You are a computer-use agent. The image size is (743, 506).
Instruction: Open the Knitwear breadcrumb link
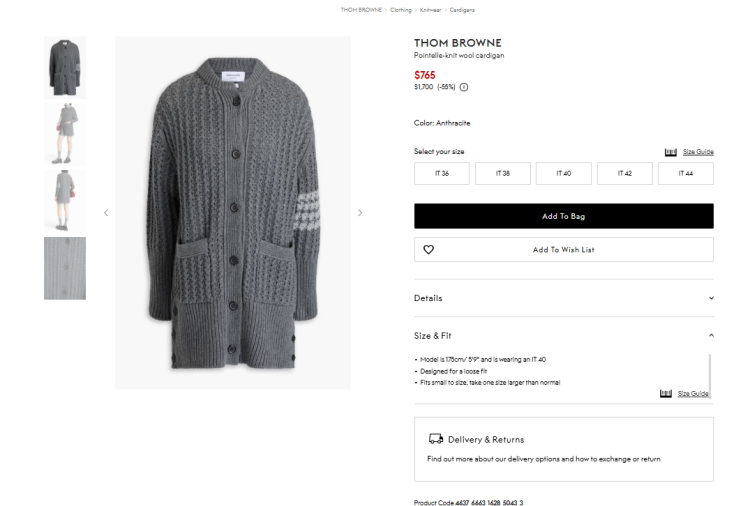[x=431, y=9]
